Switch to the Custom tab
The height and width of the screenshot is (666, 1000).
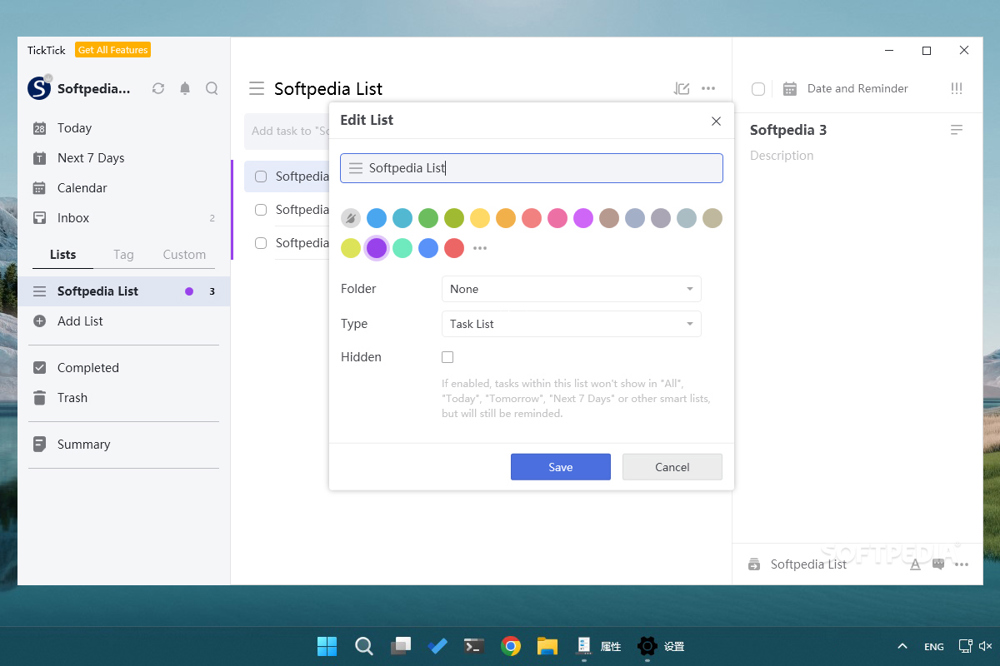pos(184,255)
